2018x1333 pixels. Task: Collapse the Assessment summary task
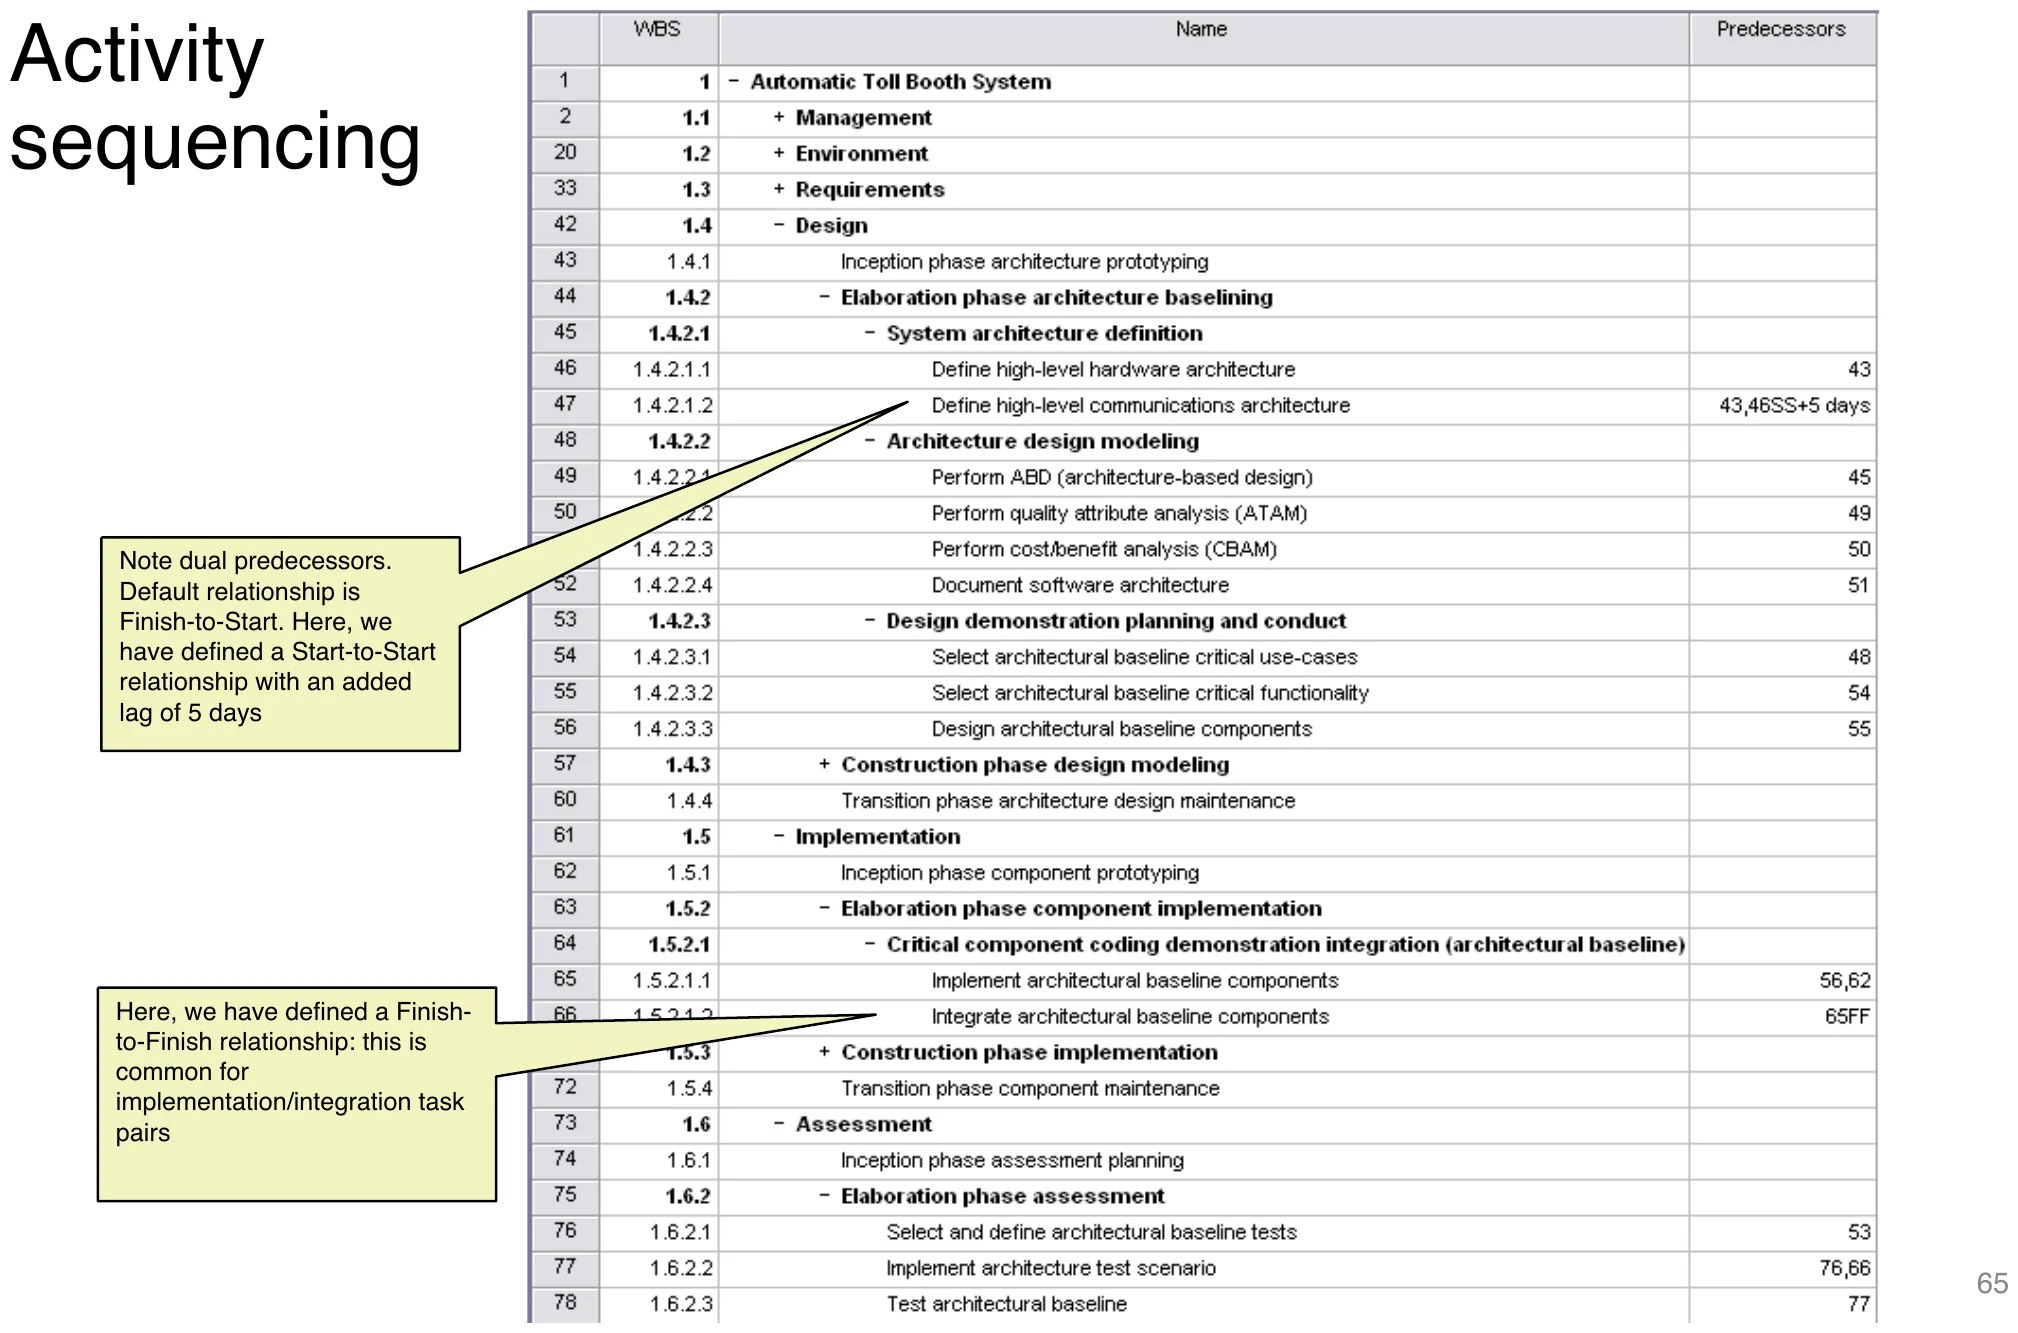point(779,1124)
